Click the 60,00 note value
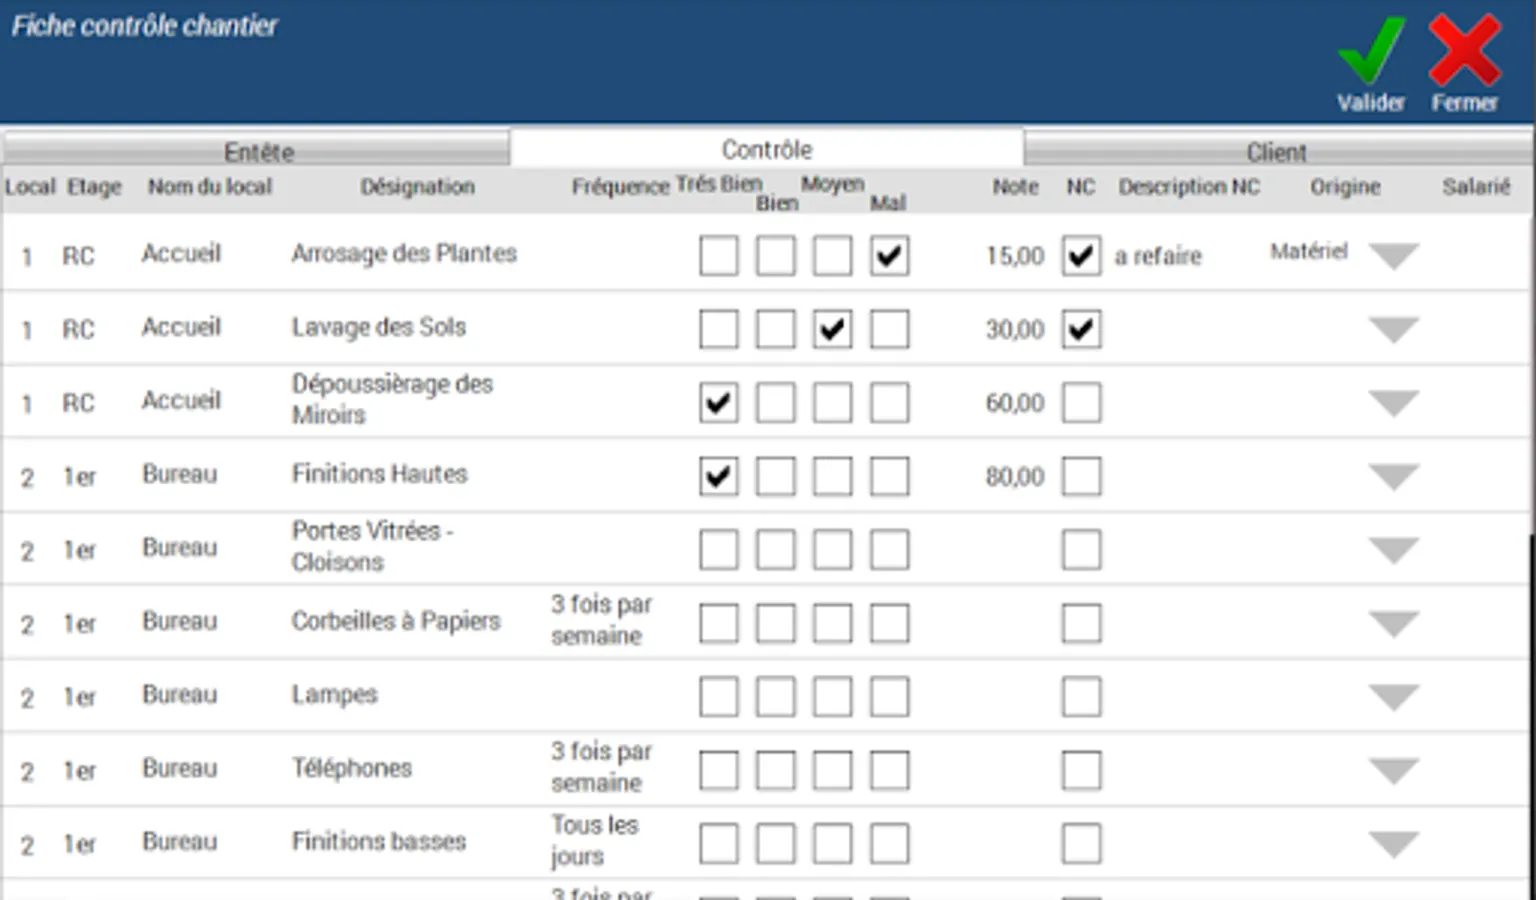The width and height of the screenshot is (1536, 900). [x=1015, y=403]
